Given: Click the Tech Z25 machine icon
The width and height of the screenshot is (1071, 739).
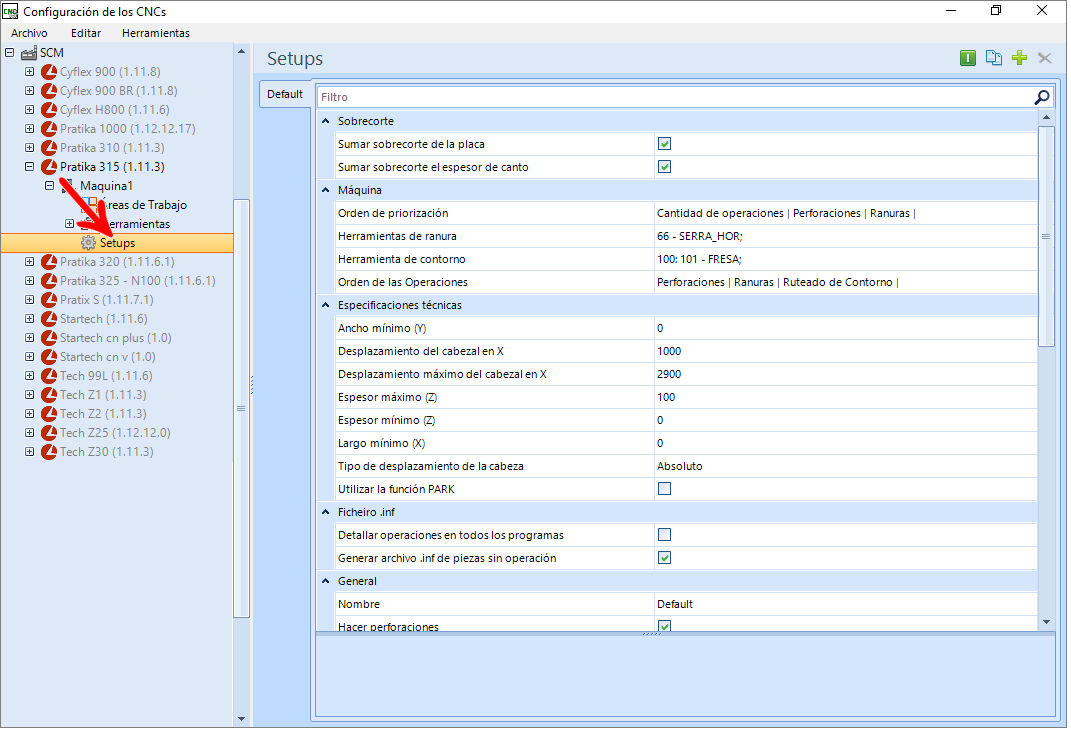Looking at the screenshot, I should [48, 432].
